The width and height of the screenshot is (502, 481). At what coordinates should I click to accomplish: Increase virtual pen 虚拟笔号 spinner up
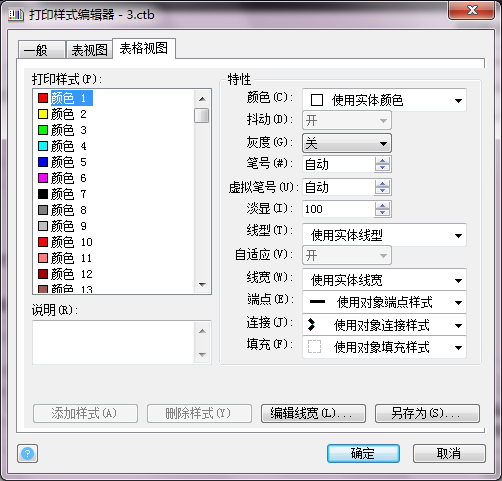coord(382,183)
